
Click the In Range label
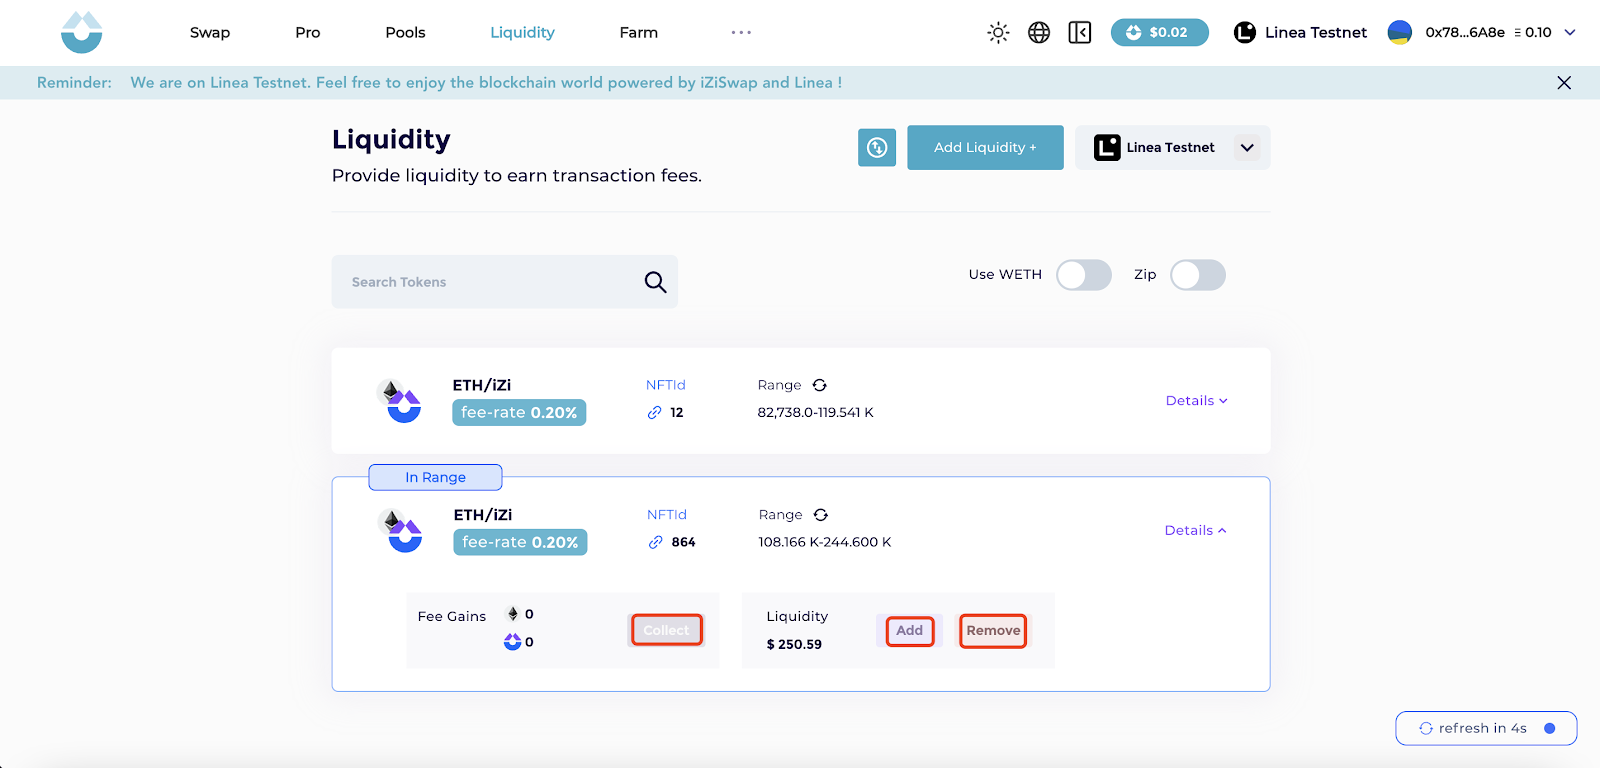point(436,478)
